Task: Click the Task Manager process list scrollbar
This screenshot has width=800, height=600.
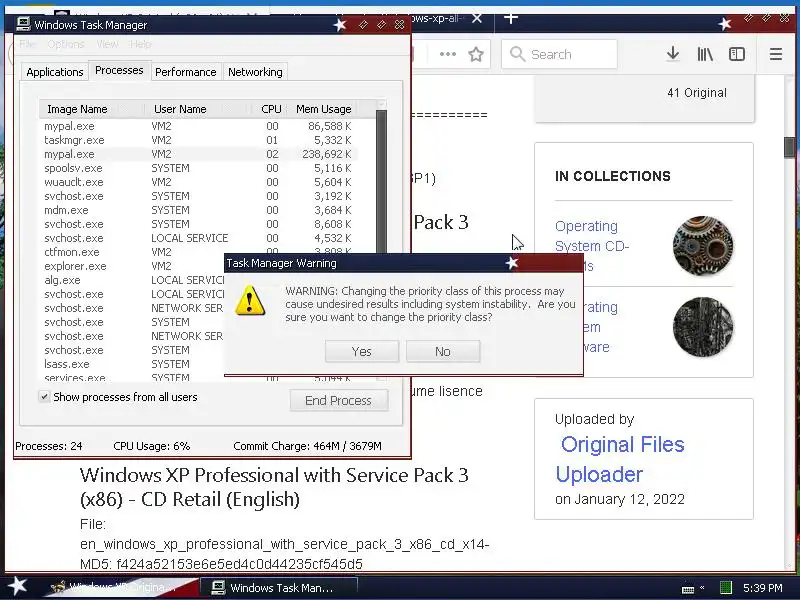Action: pyautogui.click(x=381, y=179)
